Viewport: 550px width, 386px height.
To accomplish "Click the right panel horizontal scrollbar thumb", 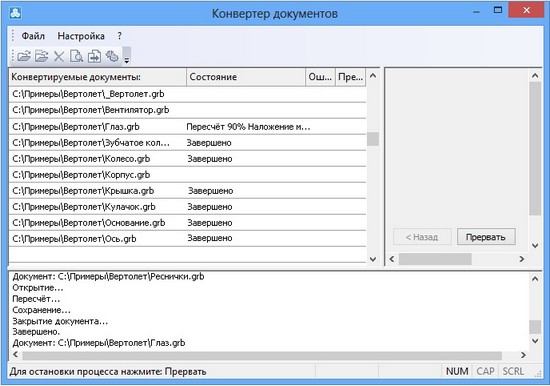I will point(435,259).
